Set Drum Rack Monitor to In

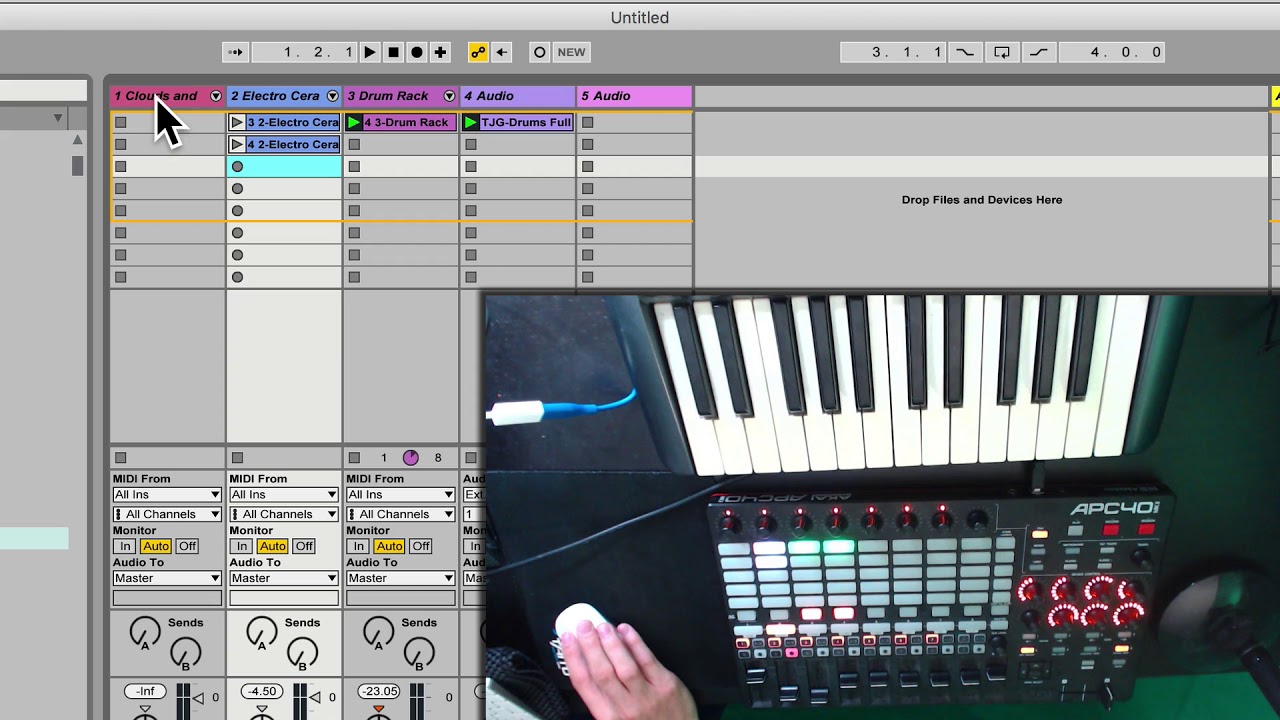coord(359,546)
